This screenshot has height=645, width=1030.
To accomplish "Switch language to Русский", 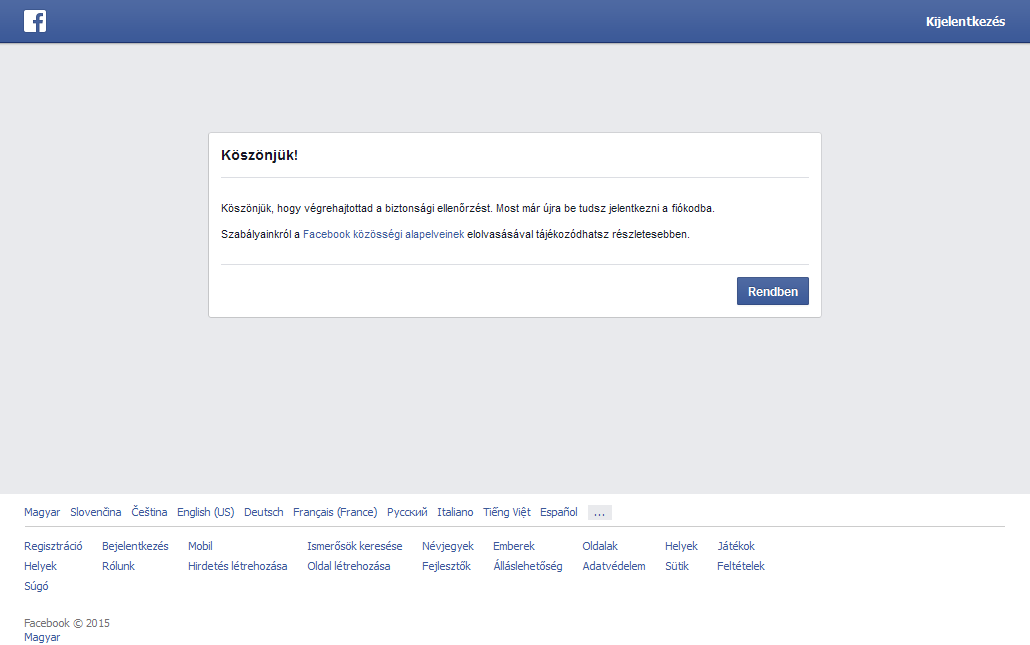I will point(407,512).
